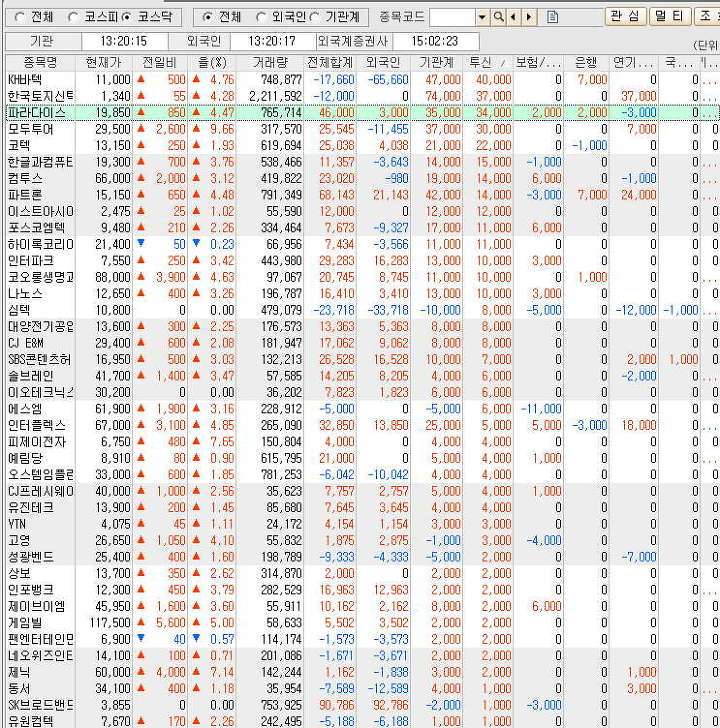
Task: Select the 코스피 market radio button
Action: (x=72, y=17)
